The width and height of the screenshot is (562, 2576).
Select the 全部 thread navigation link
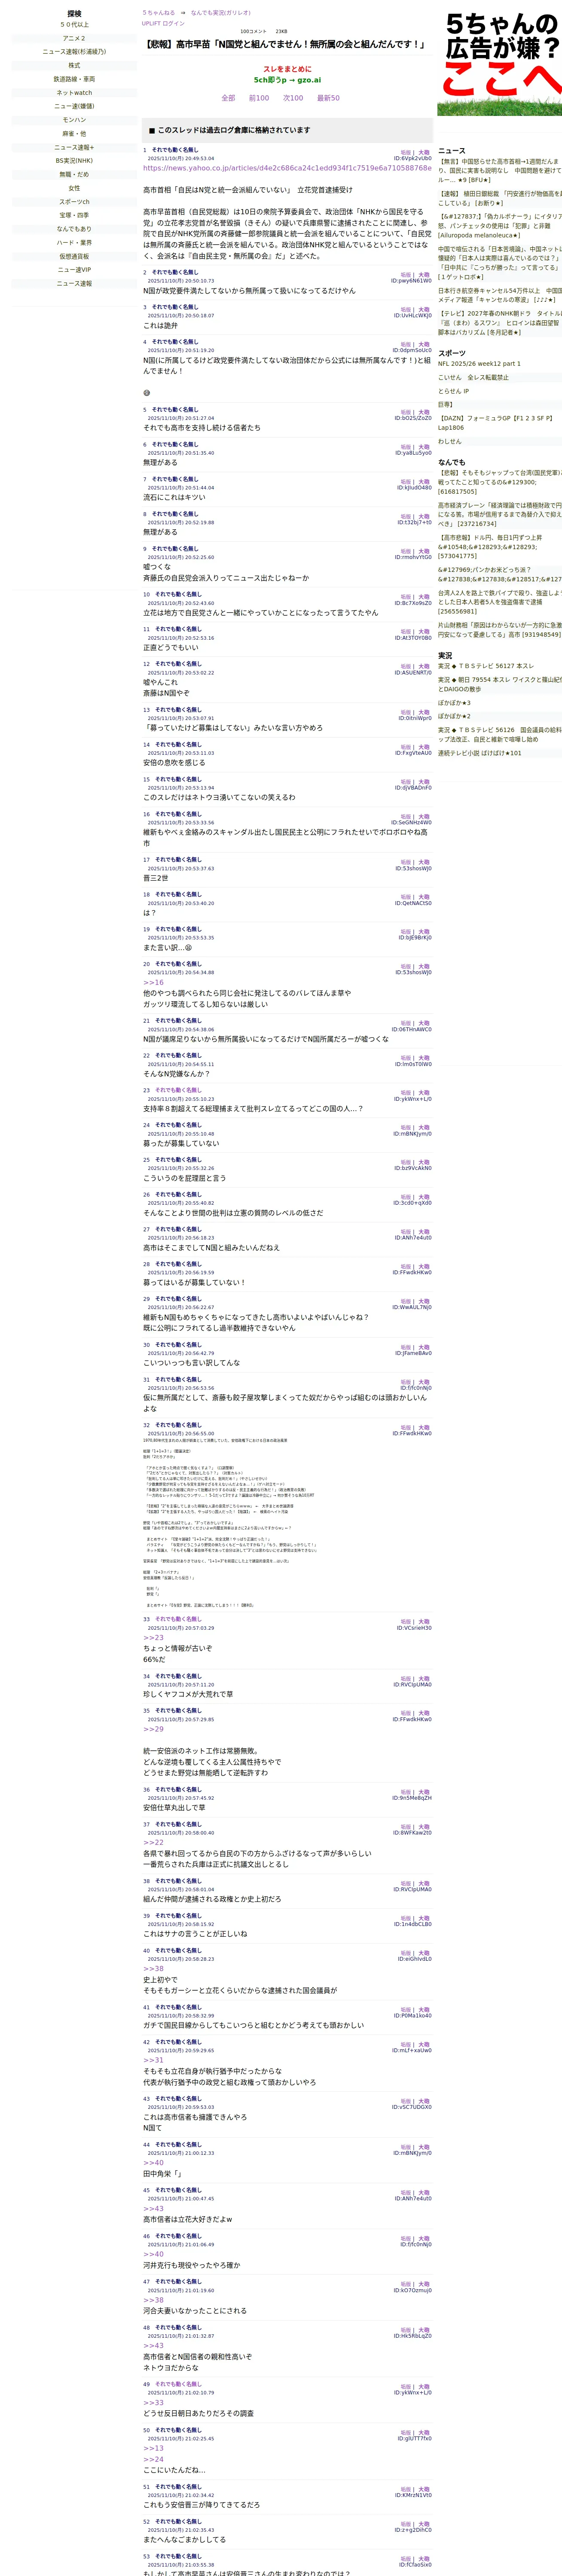click(228, 98)
